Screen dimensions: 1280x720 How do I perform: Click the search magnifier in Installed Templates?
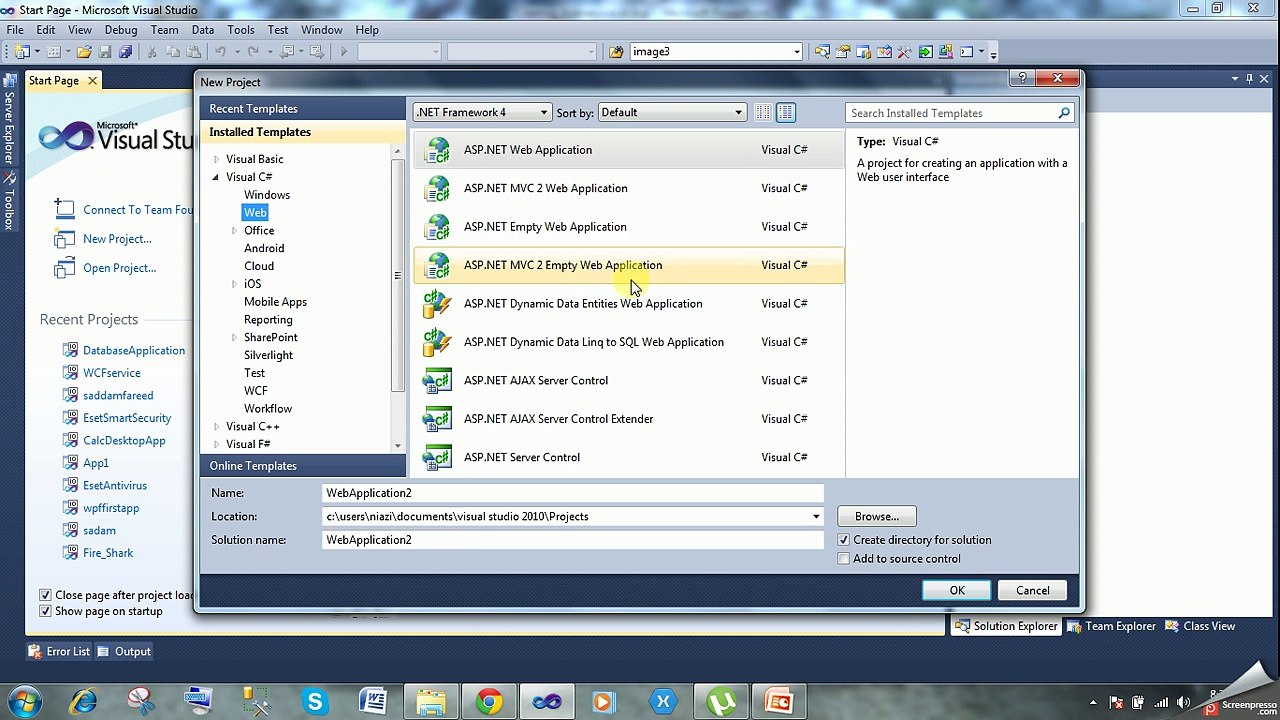click(x=1064, y=113)
